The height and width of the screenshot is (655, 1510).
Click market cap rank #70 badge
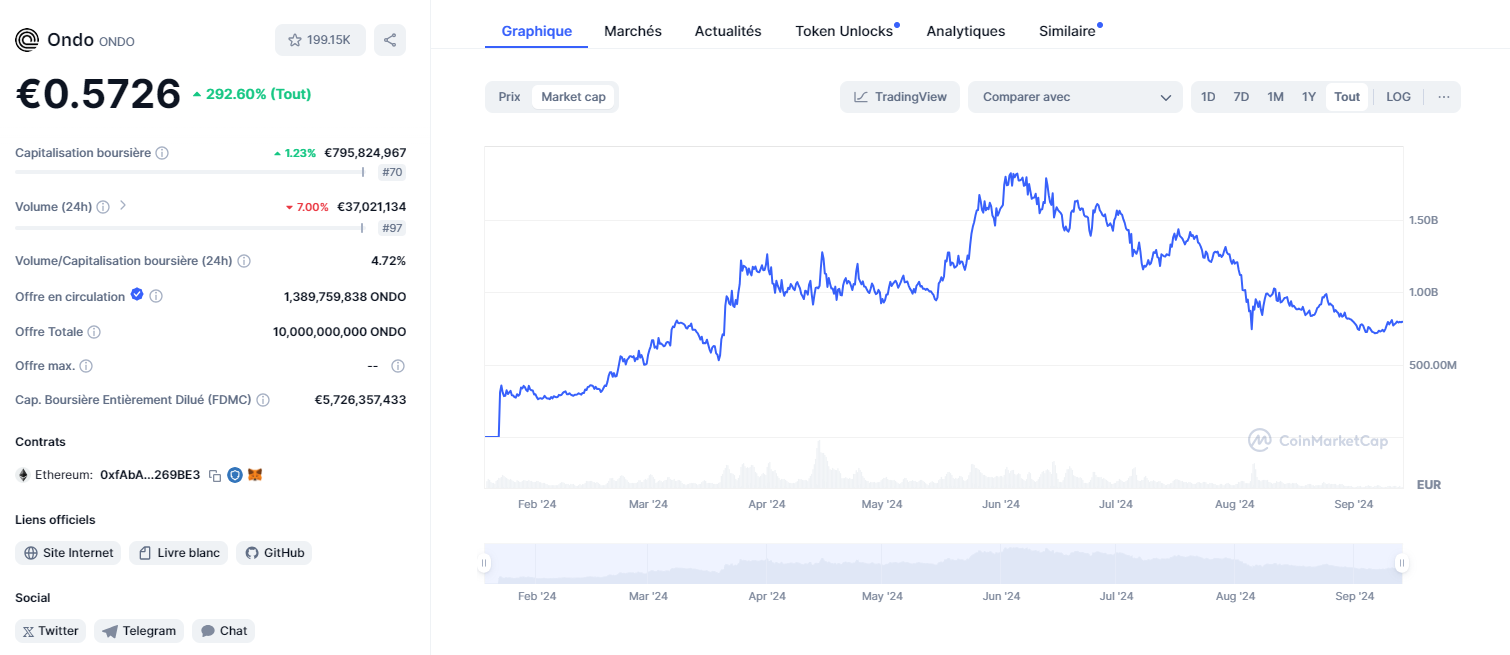[392, 172]
